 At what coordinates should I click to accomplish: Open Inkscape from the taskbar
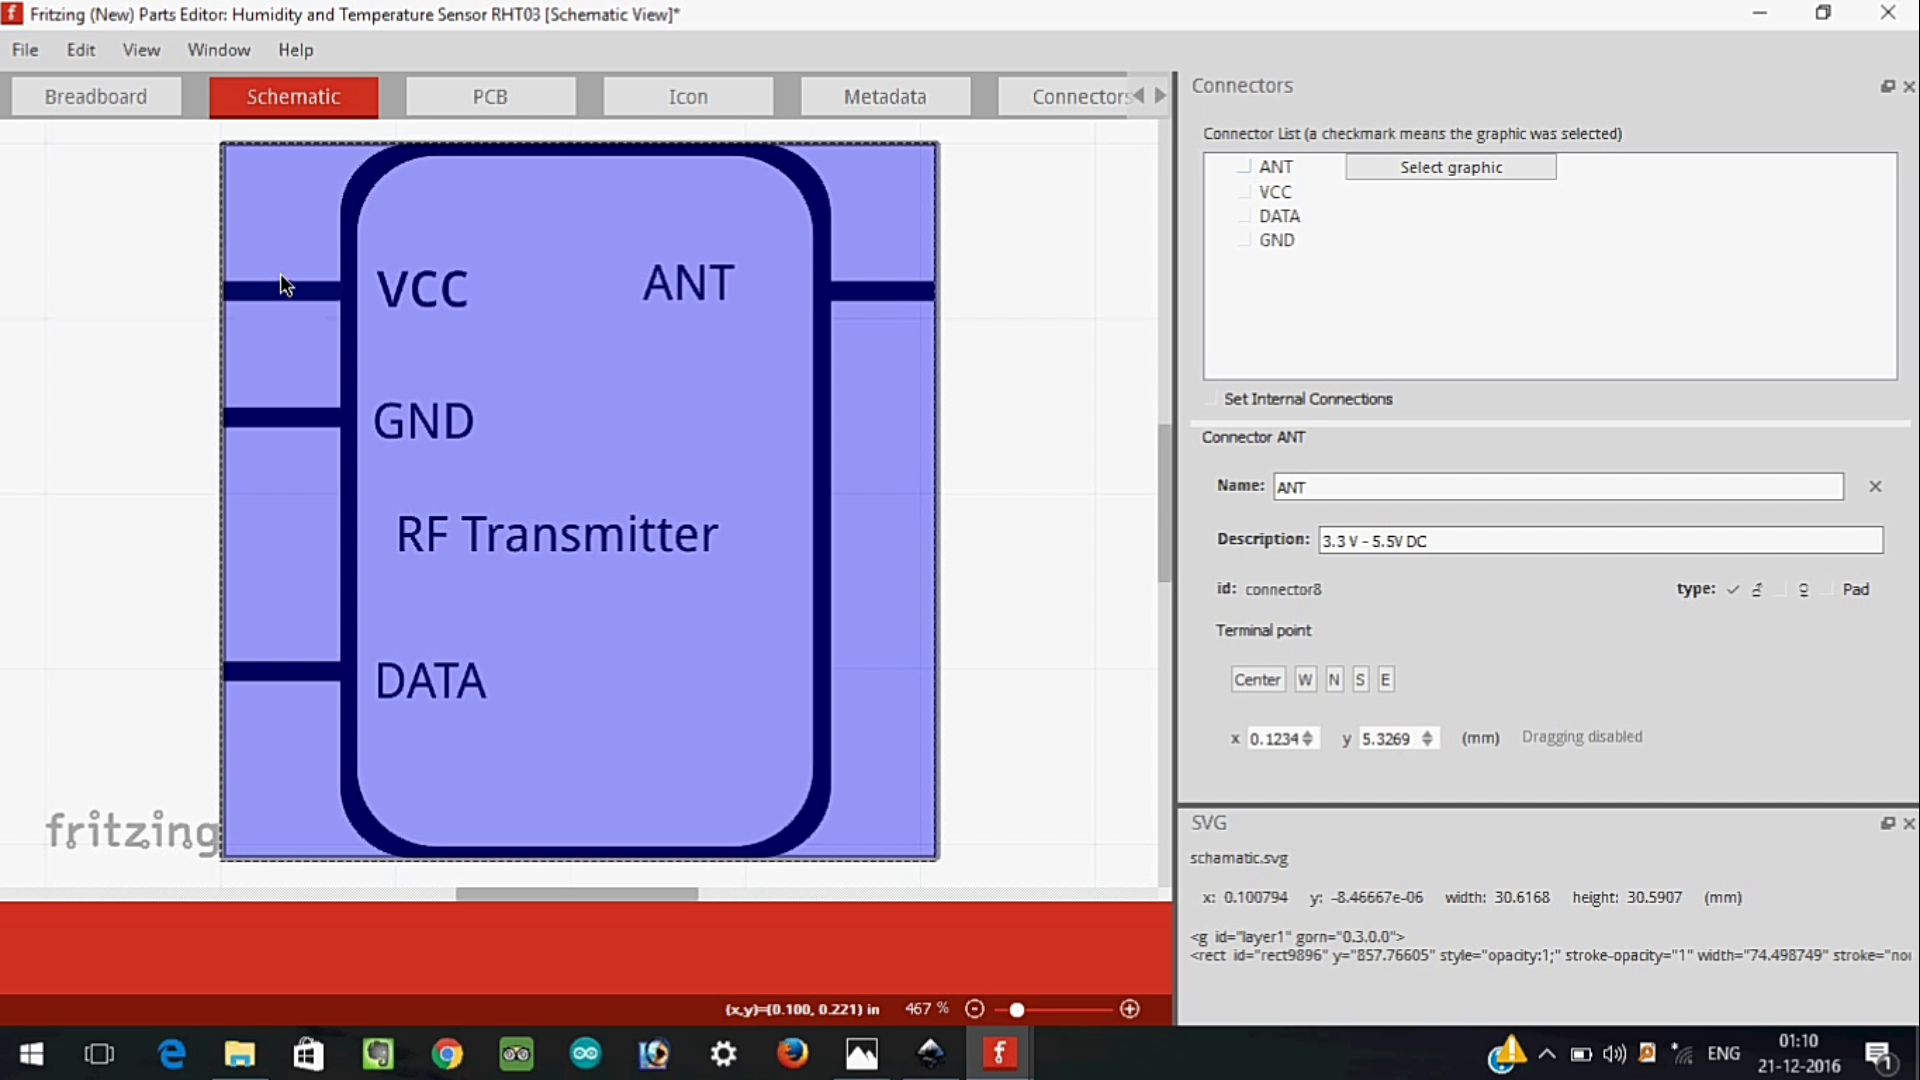931,1054
